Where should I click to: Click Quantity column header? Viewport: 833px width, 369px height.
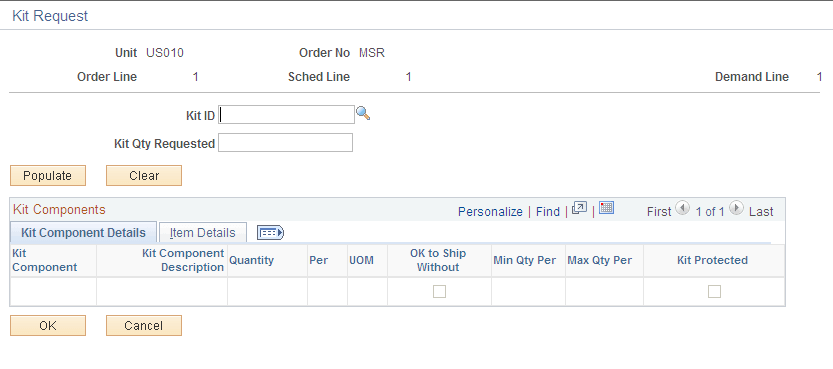click(251, 260)
